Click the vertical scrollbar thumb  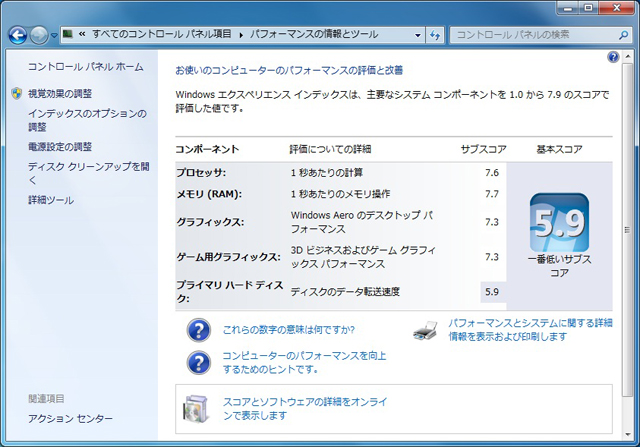click(628, 229)
